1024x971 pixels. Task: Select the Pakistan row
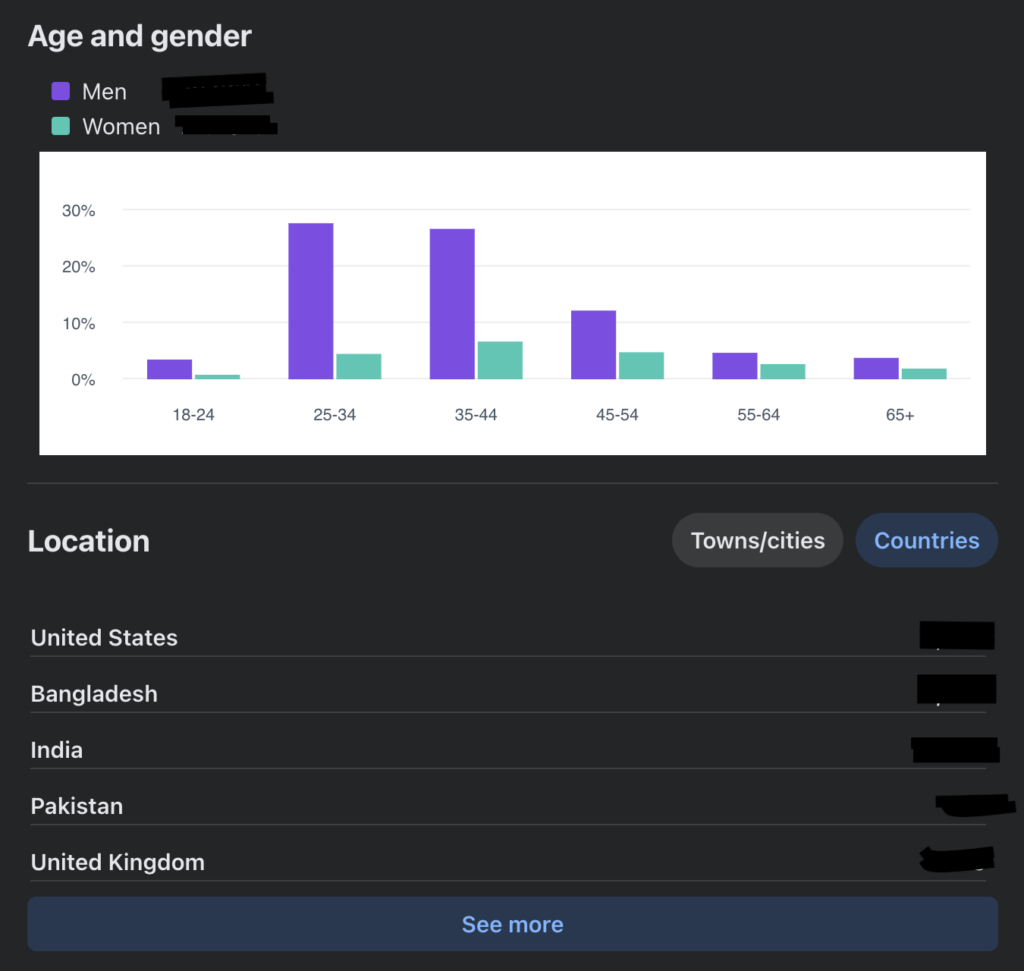point(77,805)
